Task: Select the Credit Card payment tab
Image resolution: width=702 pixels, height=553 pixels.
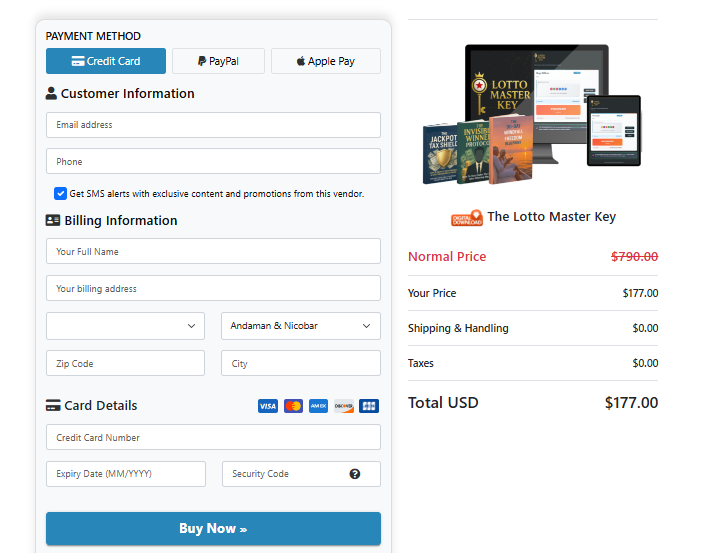Action: pyautogui.click(x=106, y=61)
